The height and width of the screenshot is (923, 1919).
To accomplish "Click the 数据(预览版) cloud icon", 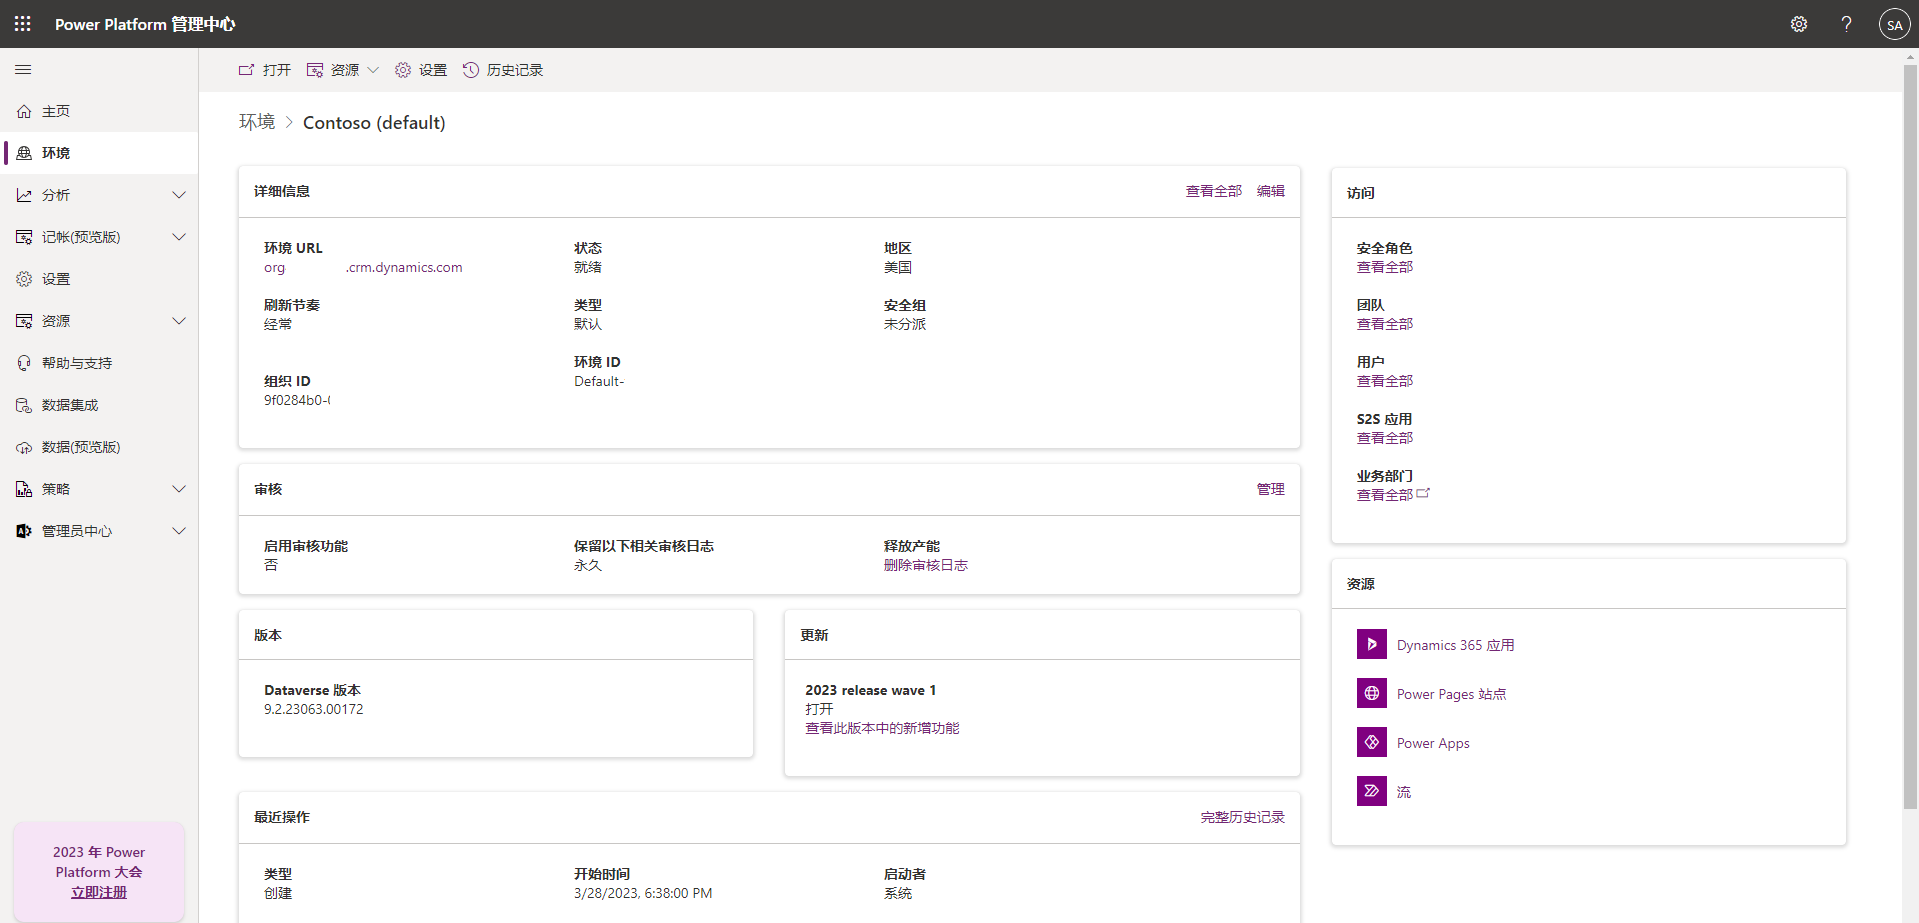I will (x=24, y=448).
